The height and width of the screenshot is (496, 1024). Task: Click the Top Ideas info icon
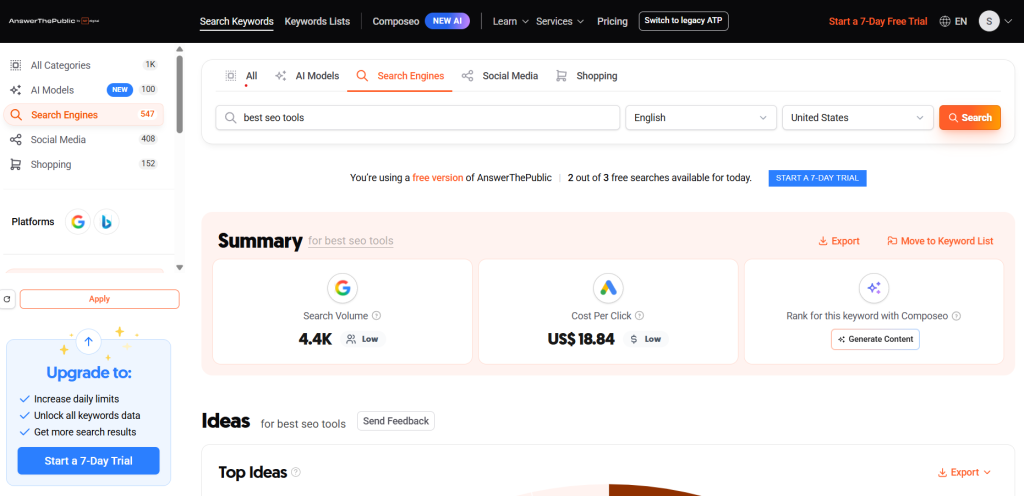coord(296,472)
